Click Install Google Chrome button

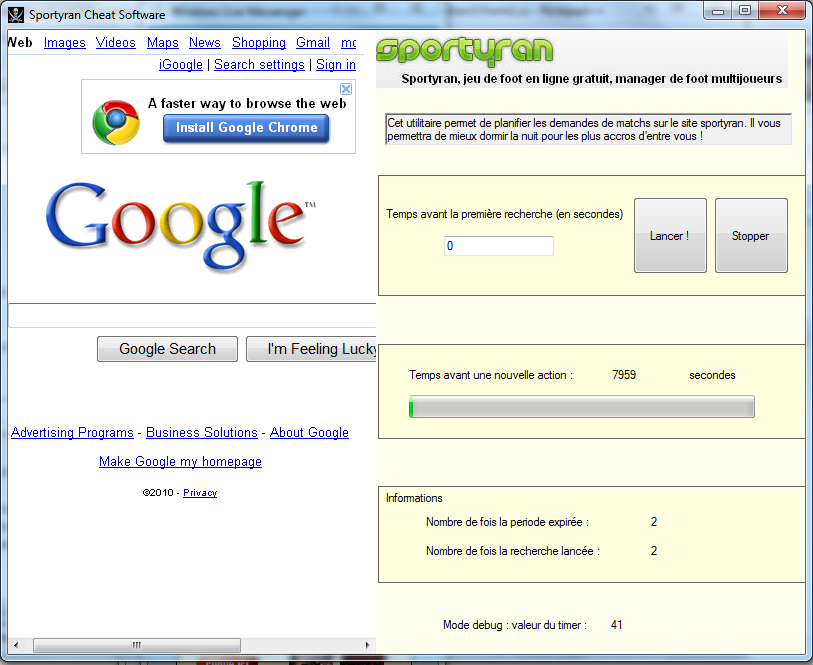click(x=246, y=128)
